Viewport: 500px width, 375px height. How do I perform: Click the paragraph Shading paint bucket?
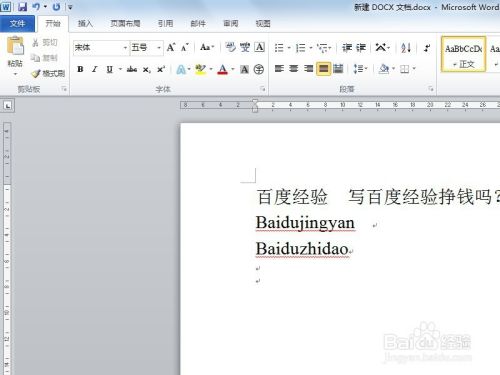[x=384, y=69]
